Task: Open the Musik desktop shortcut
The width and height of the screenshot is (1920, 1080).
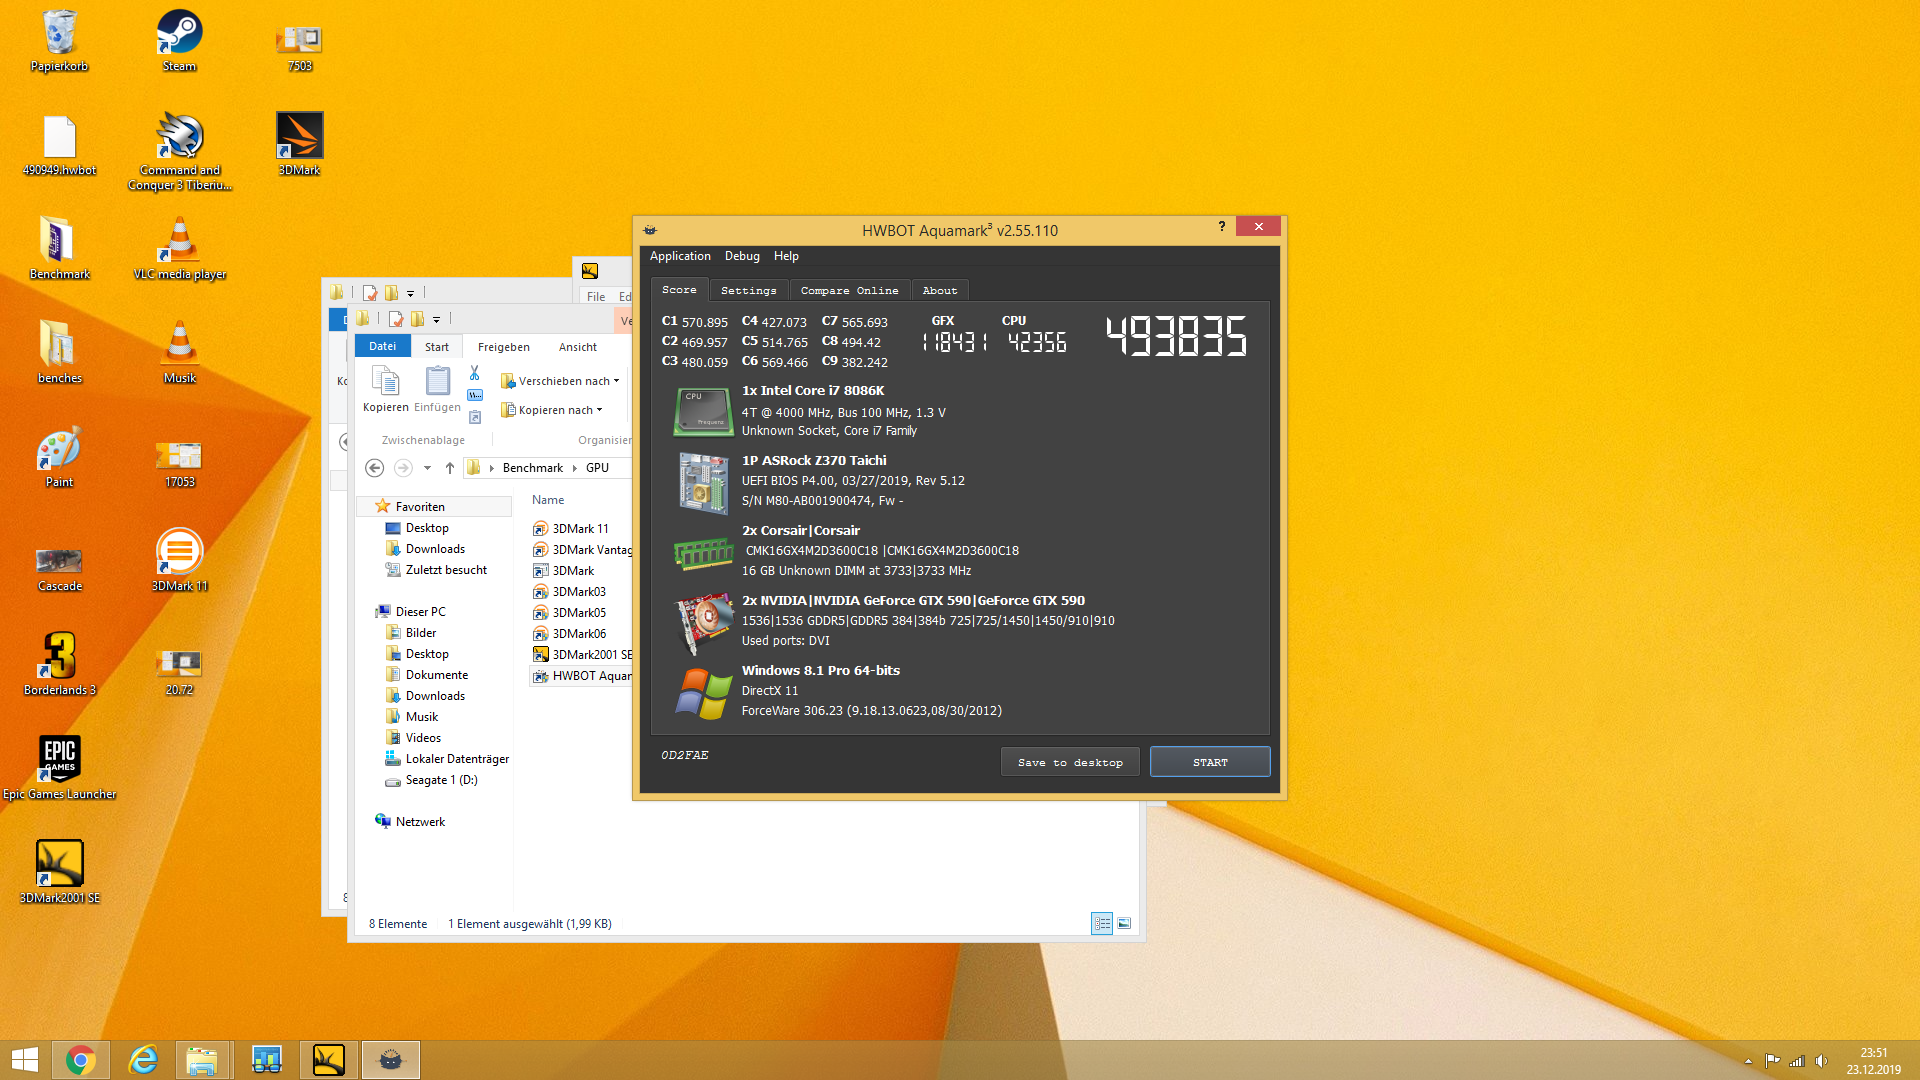Action: point(179,353)
